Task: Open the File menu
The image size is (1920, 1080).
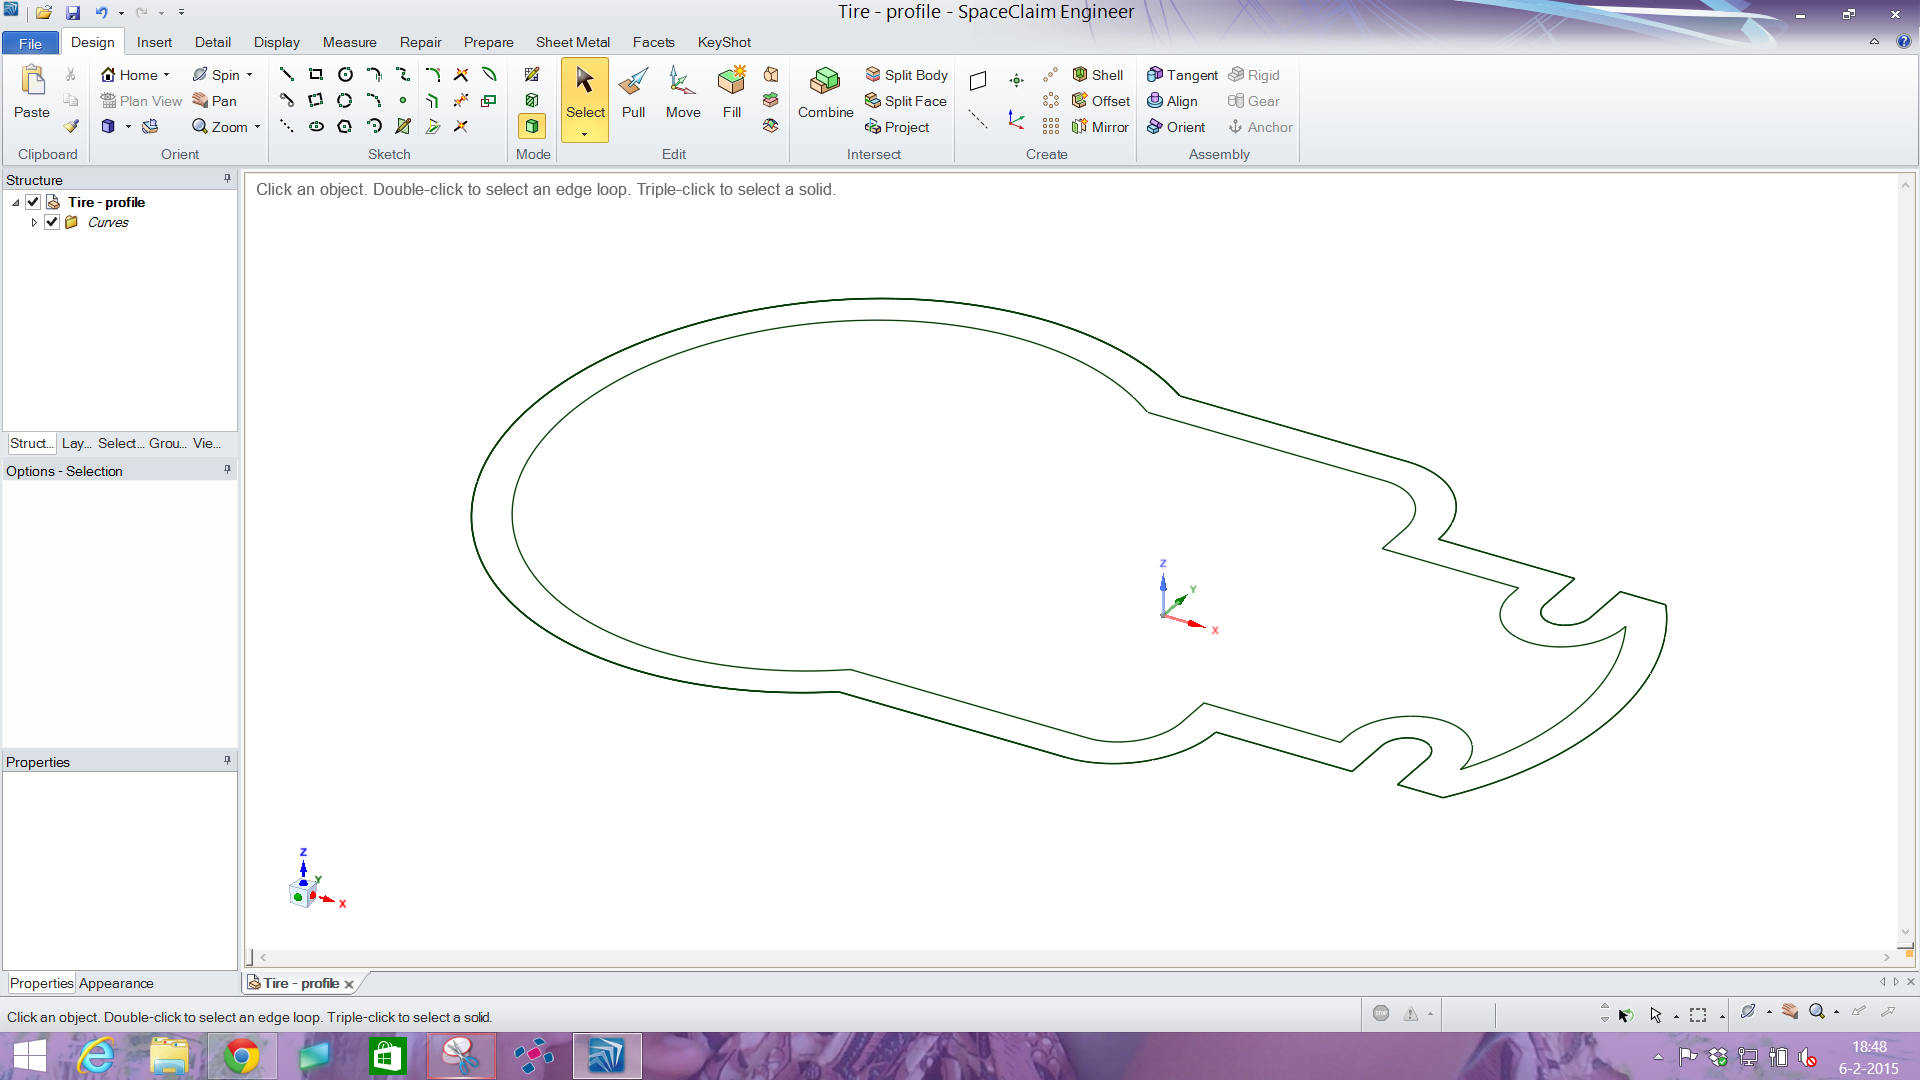Action: pos(30,43)
